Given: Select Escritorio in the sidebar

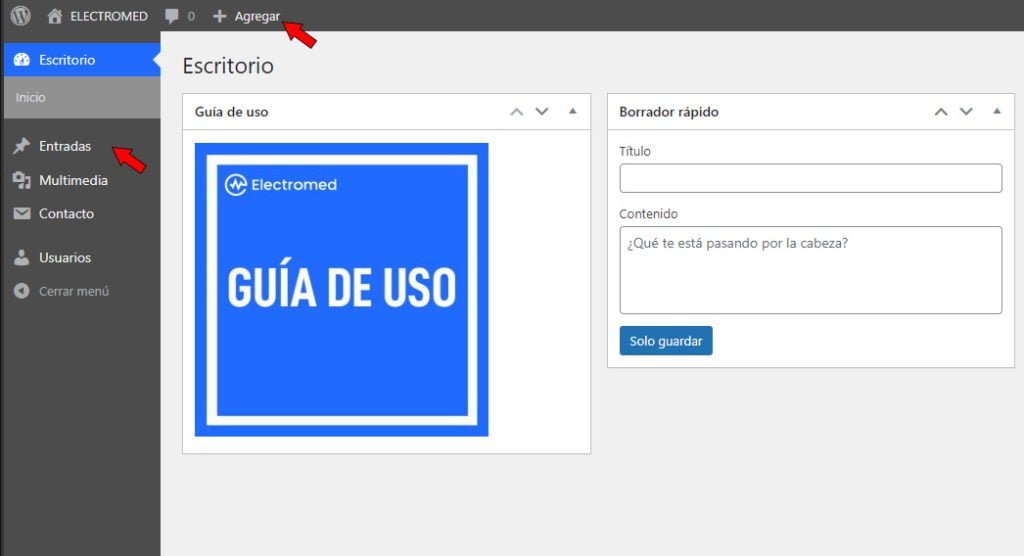Looking at the screenshot, I should pos(82,59).
